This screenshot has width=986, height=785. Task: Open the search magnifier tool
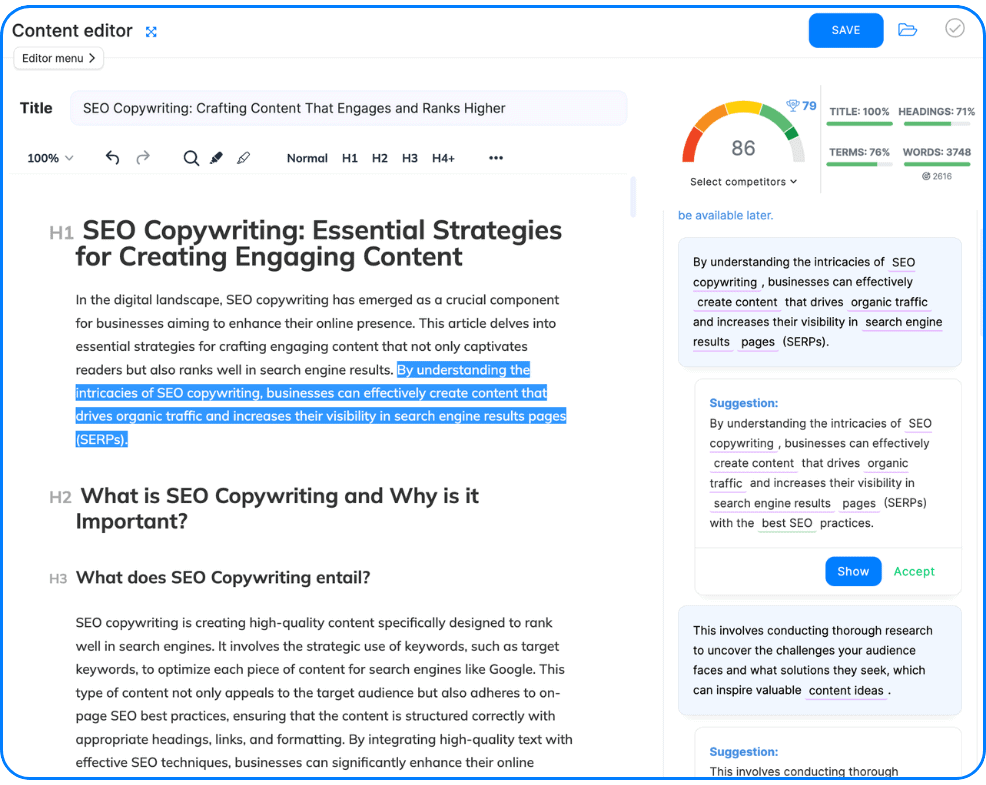[x=190, y=157]
